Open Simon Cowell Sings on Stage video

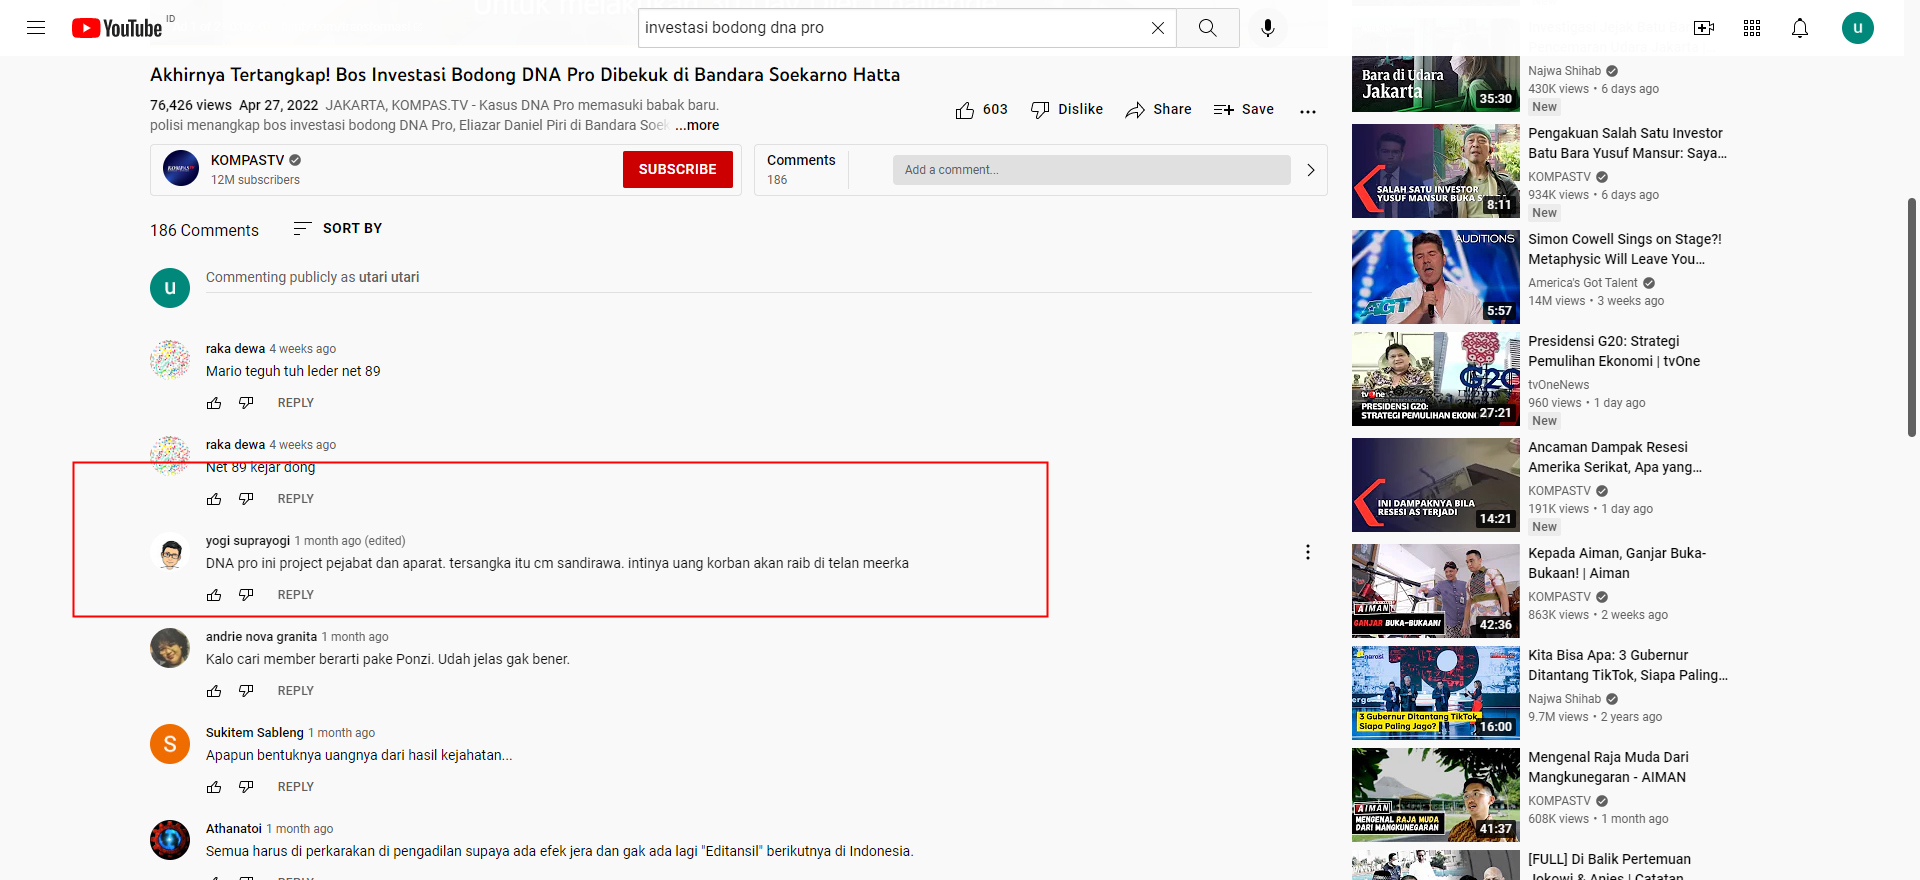click(1625, 249)
